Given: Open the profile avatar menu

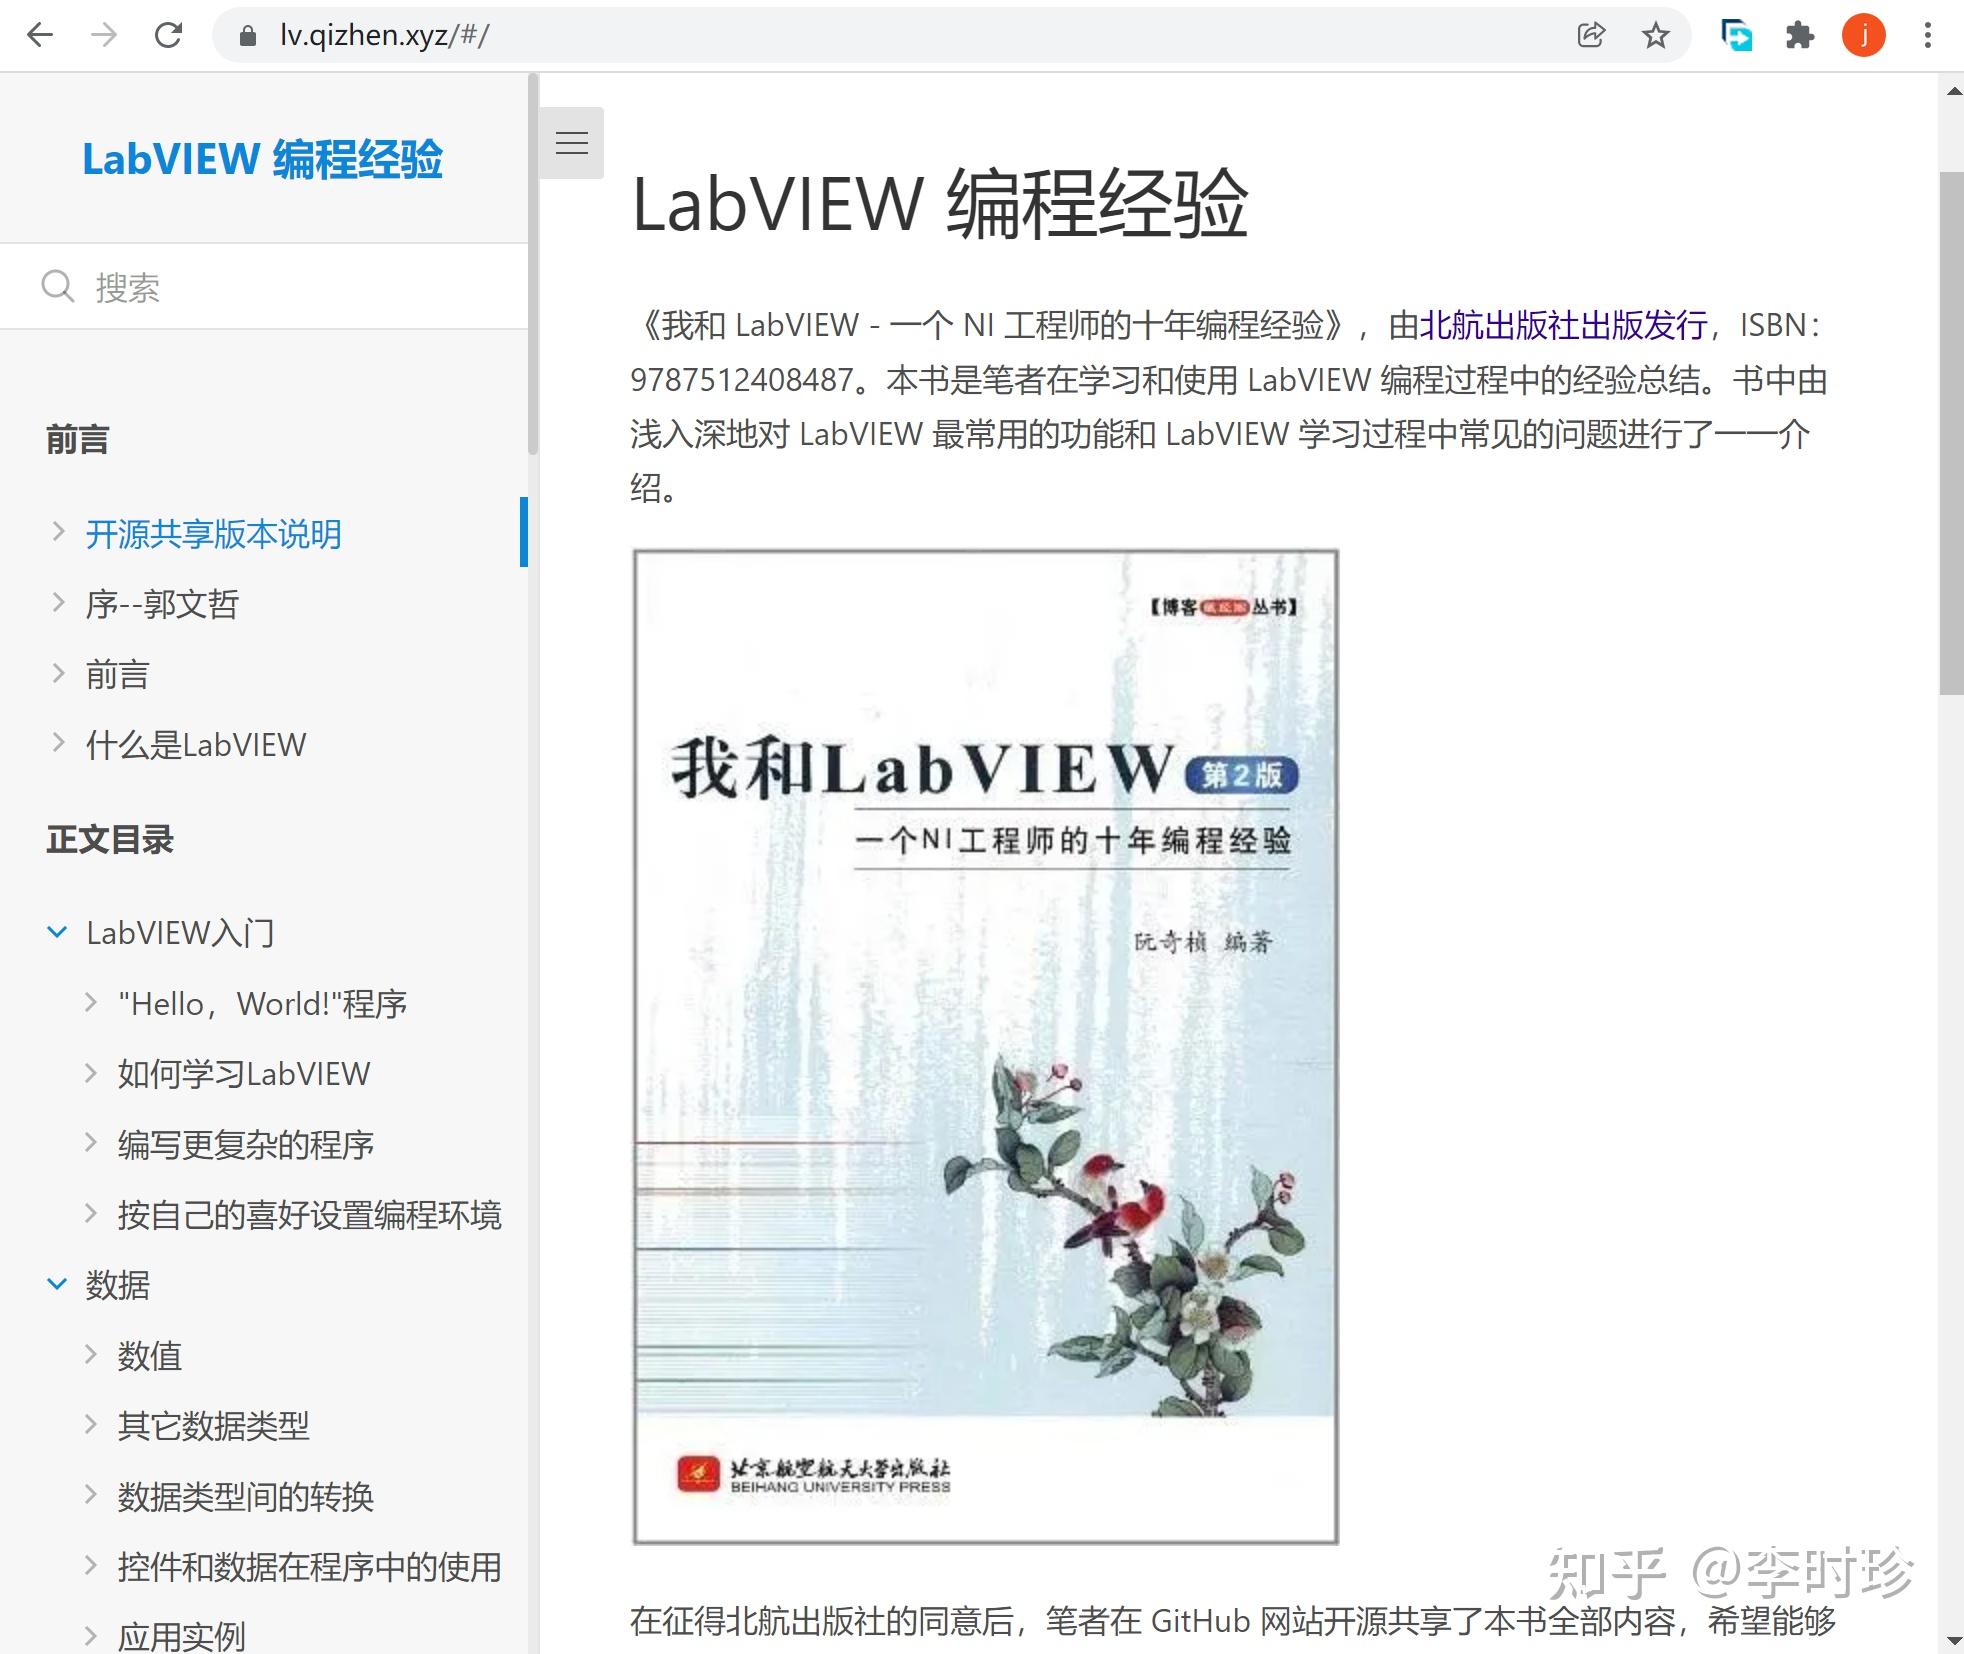Looking at the screenshot, I should pos(1863,35).
